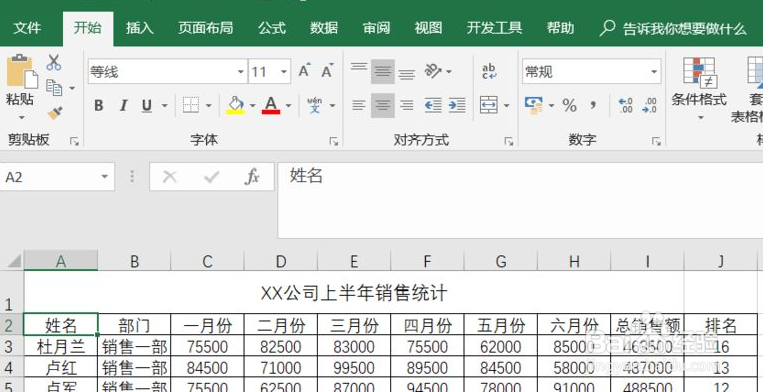Click 条件格式 conditional formatting button
The height and width of the screenshot is (392, 763).
[699, 88]
